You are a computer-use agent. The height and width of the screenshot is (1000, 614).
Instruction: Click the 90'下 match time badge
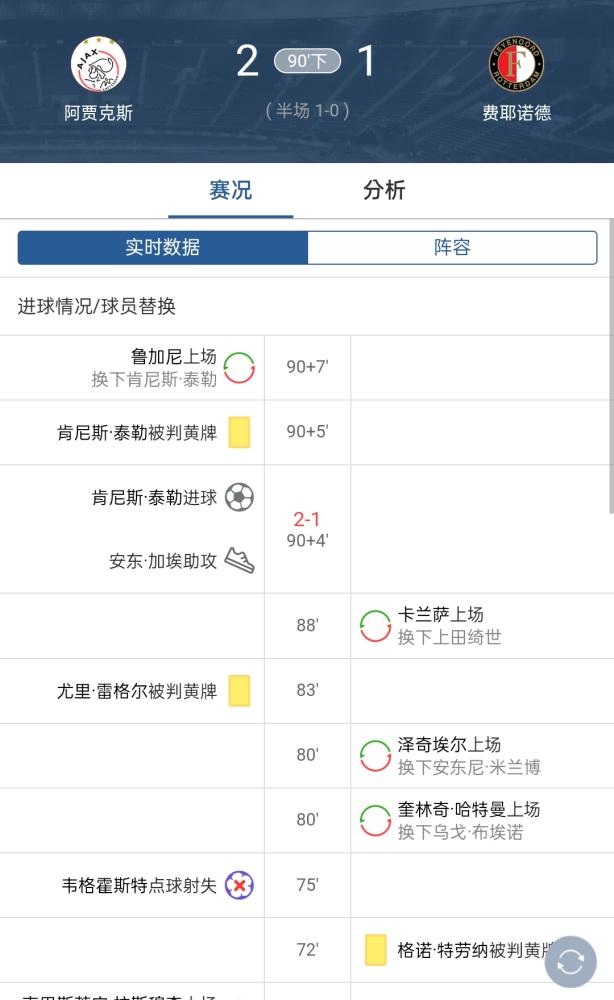click(307, 61)
